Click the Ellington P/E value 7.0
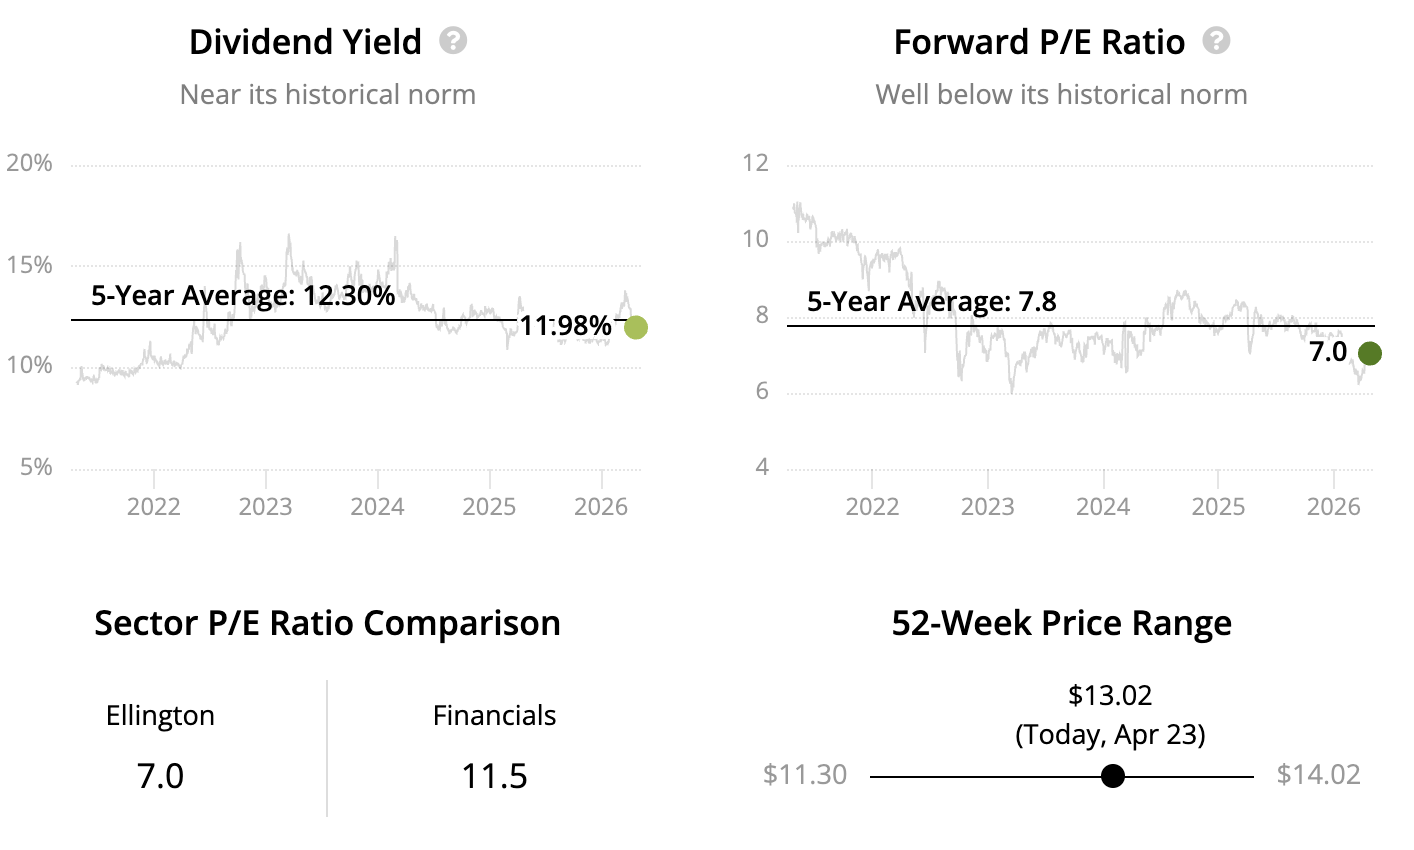Image resolution: width=1414 pixels, height=850 pixels. (160, 776)
